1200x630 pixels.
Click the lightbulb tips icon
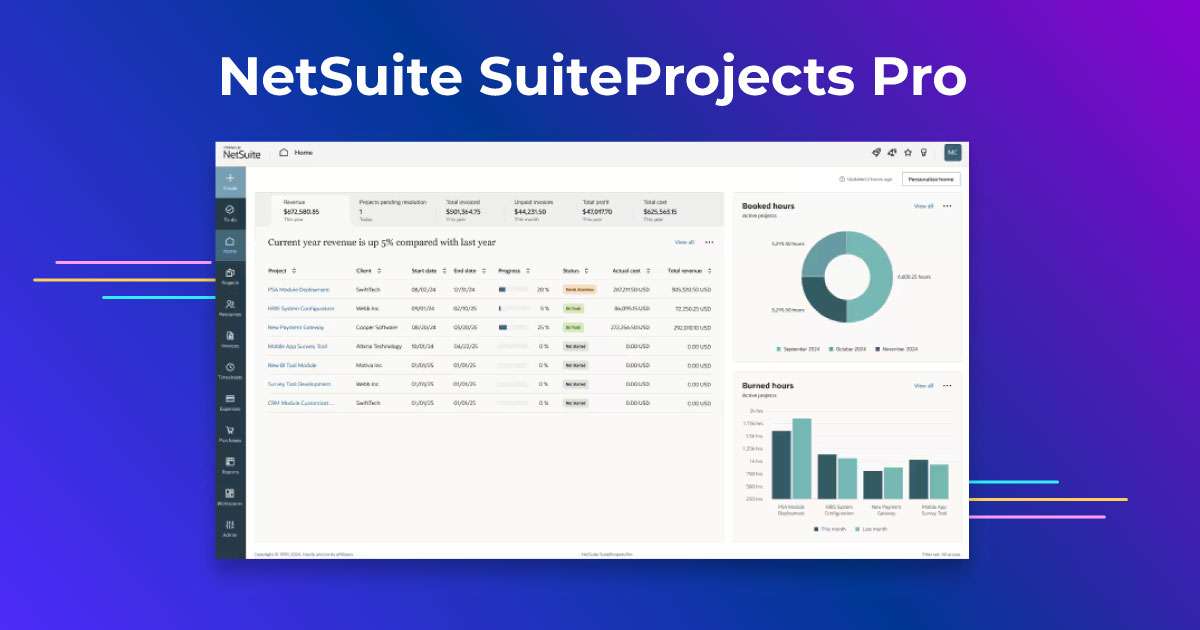click(x=924, y=152)
